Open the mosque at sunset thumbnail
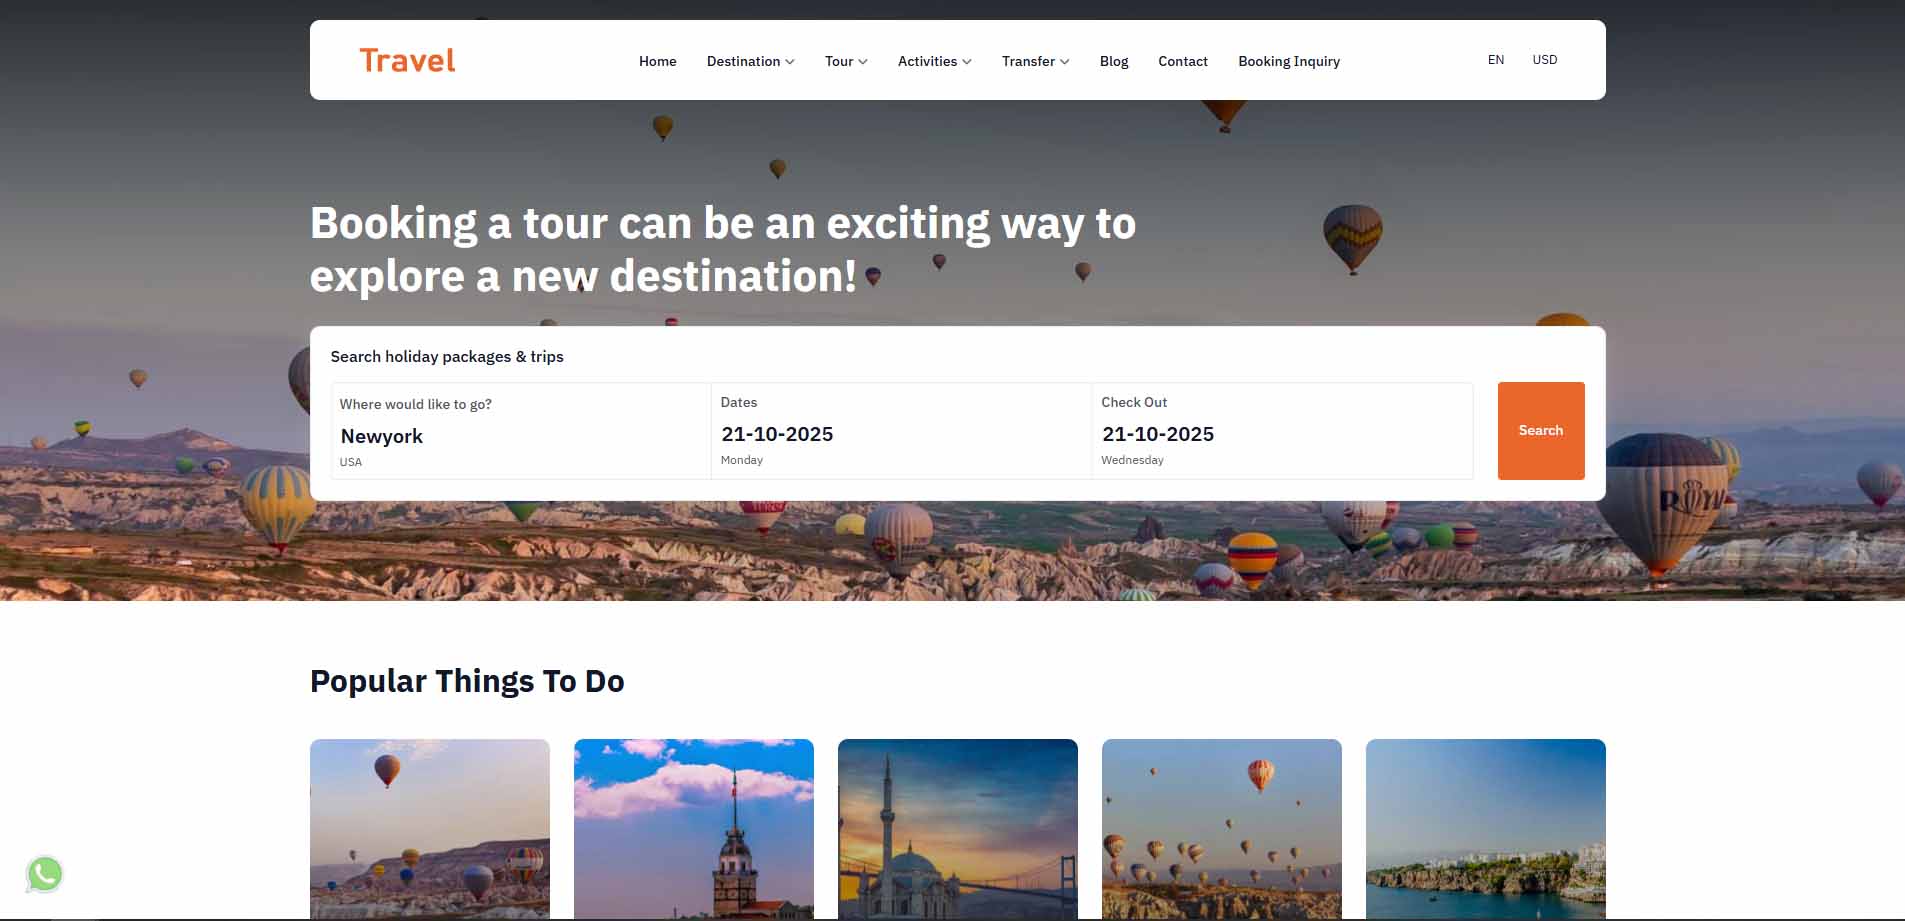 tap(958, 828)
